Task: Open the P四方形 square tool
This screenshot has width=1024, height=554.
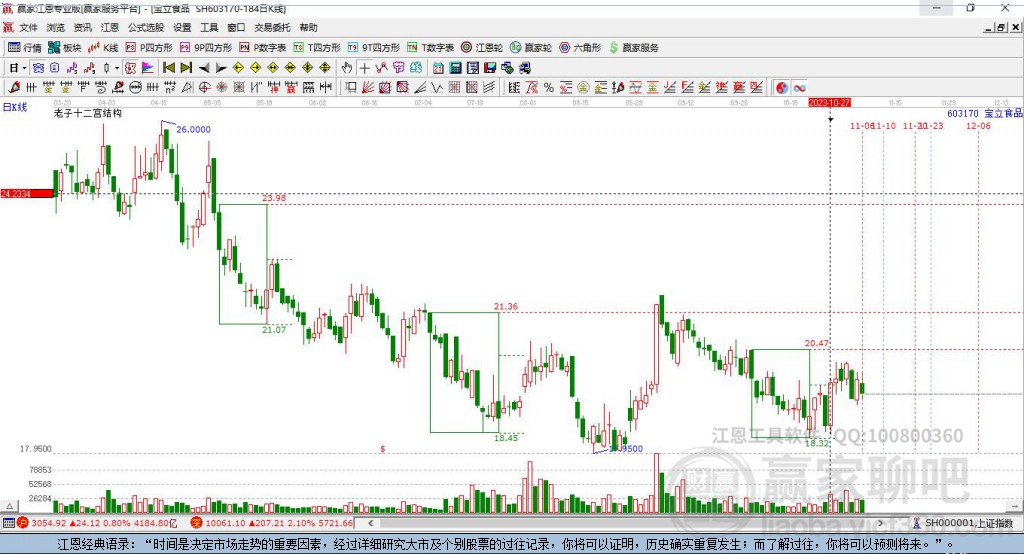Action: click(149, 48)
